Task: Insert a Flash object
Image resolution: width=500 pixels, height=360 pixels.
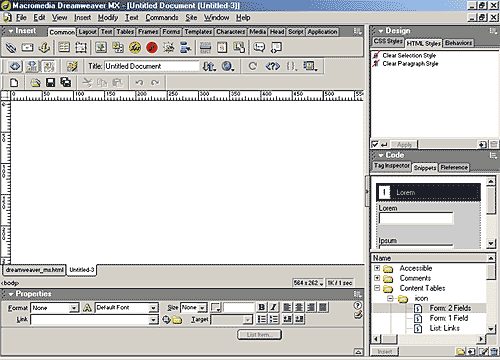Action: [x=152, y=48]
